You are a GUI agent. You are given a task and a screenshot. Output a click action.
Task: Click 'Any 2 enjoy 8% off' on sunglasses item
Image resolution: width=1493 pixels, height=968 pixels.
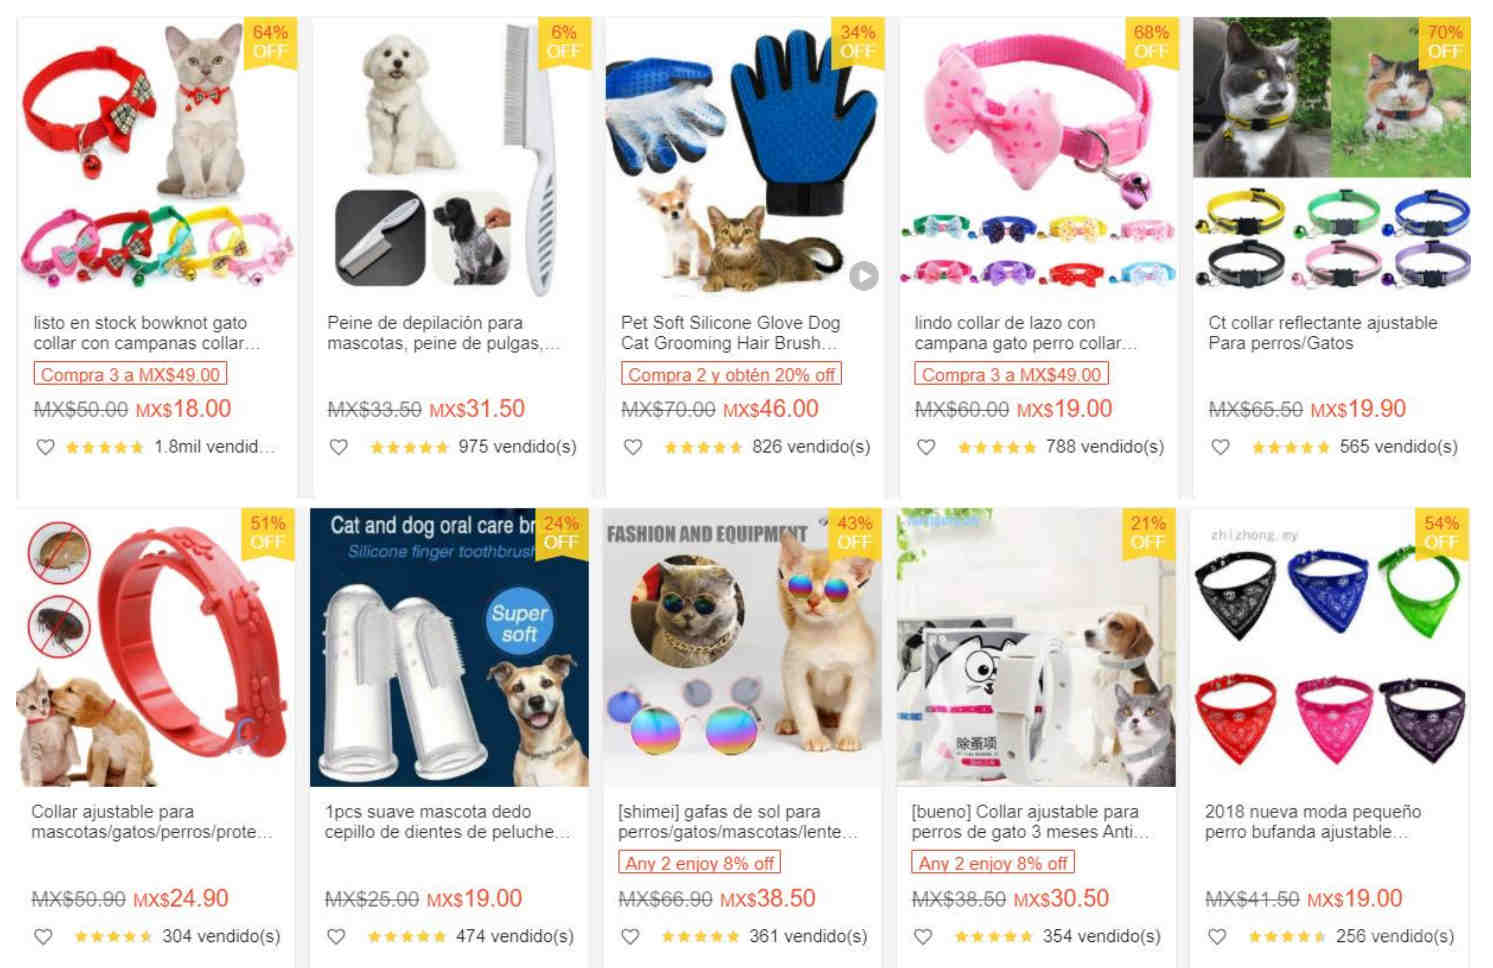(x=699, y=863)
